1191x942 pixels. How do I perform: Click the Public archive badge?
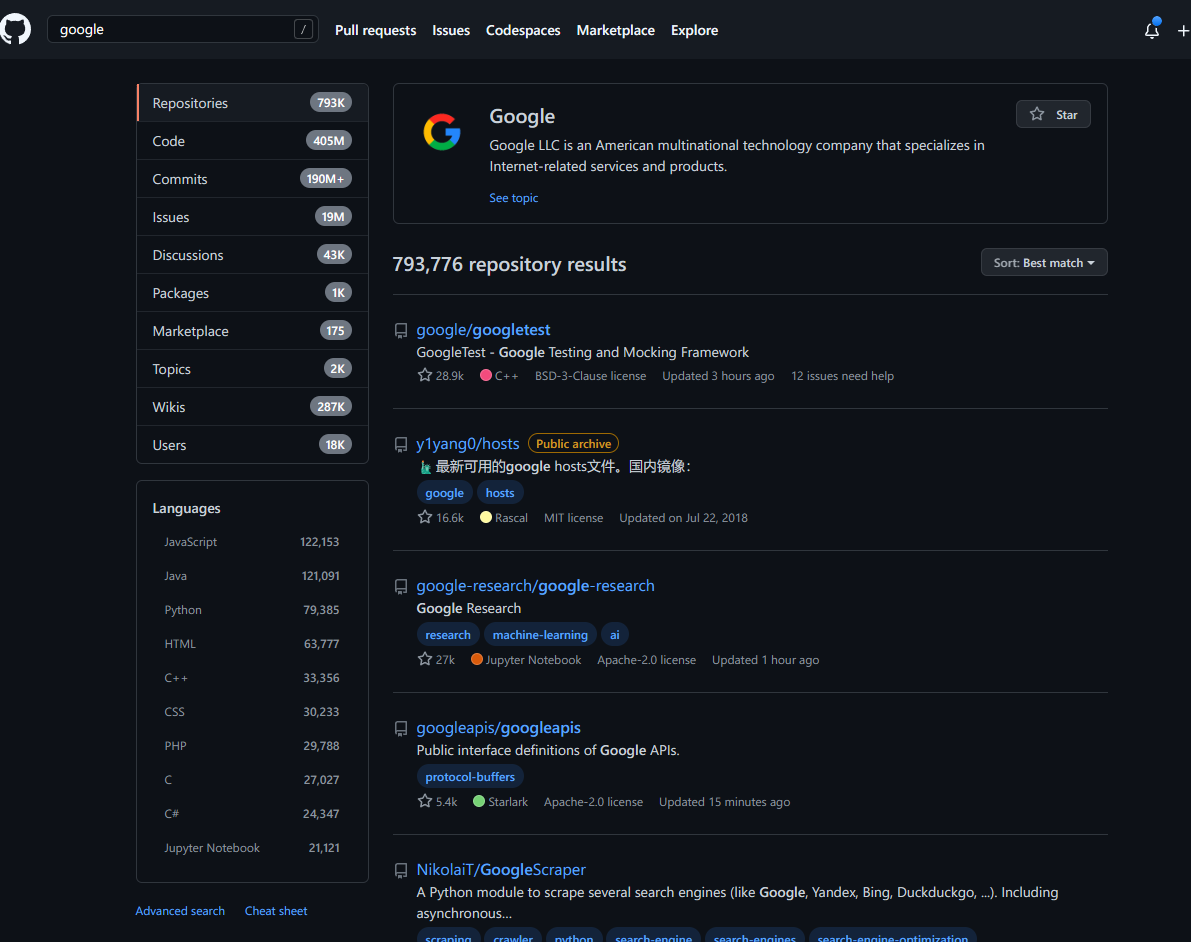point(573,444)
